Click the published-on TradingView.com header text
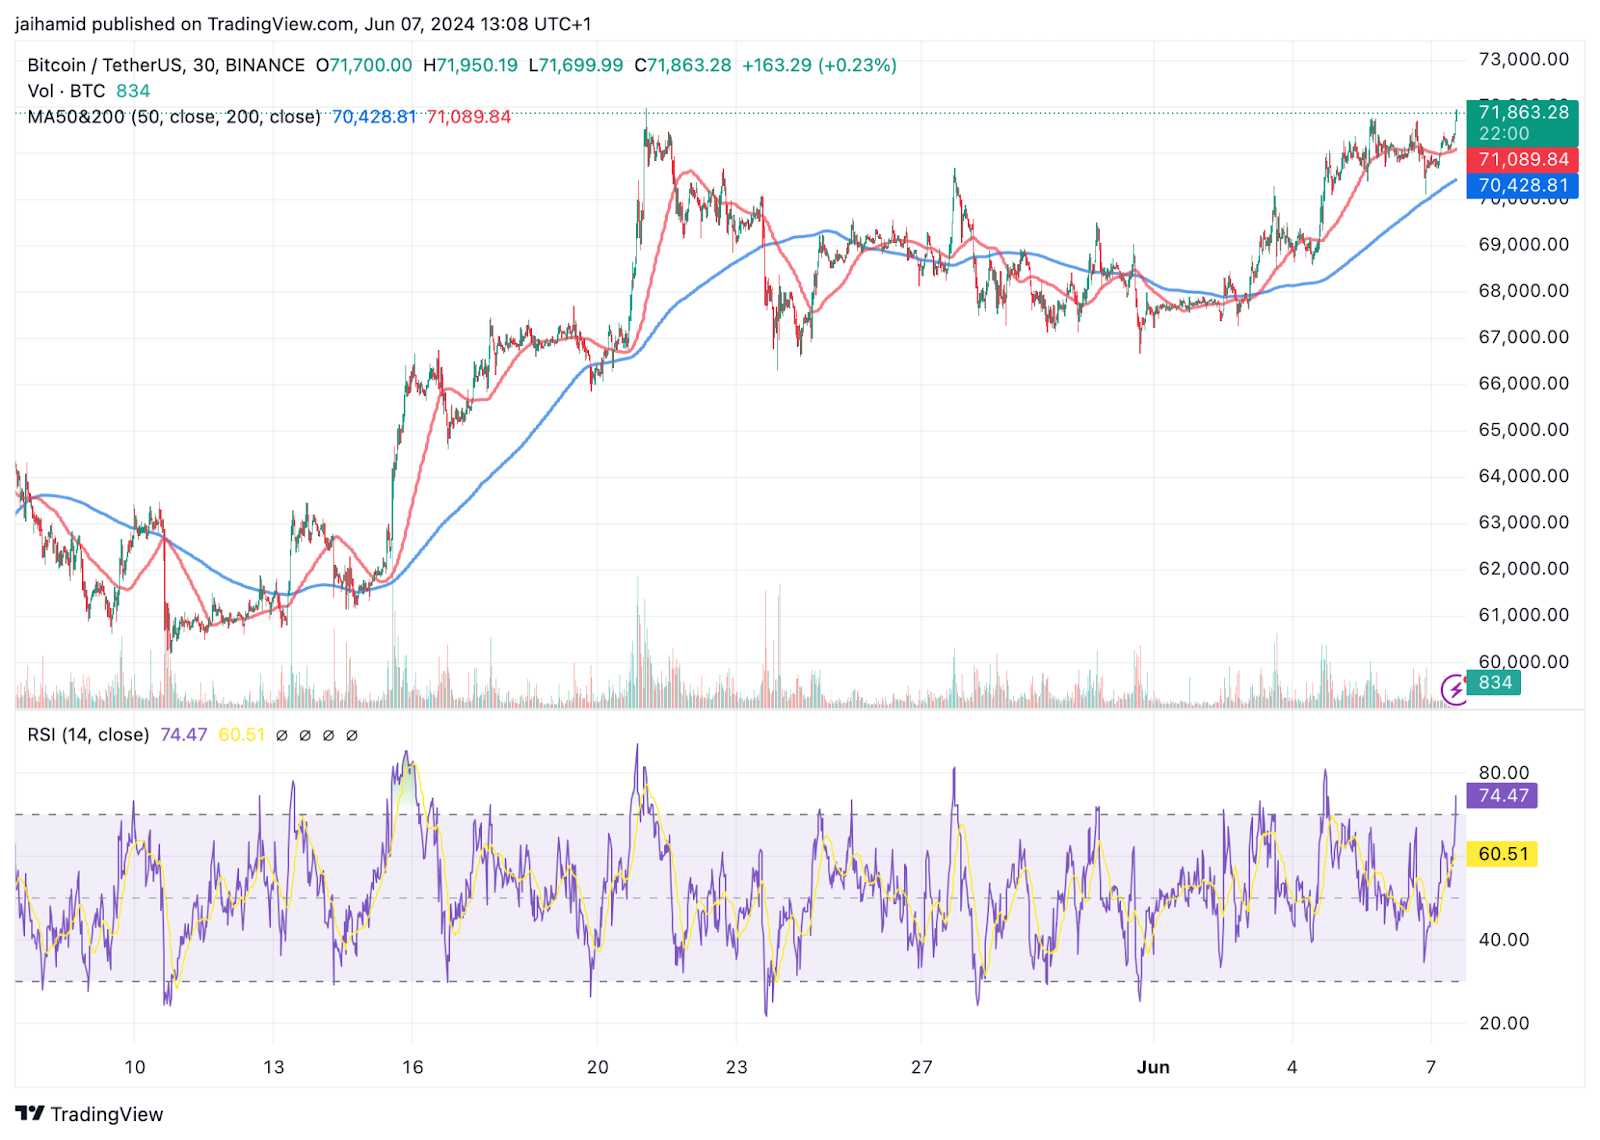Viewport: 1600px width, 1140px height. coord(303,24)
